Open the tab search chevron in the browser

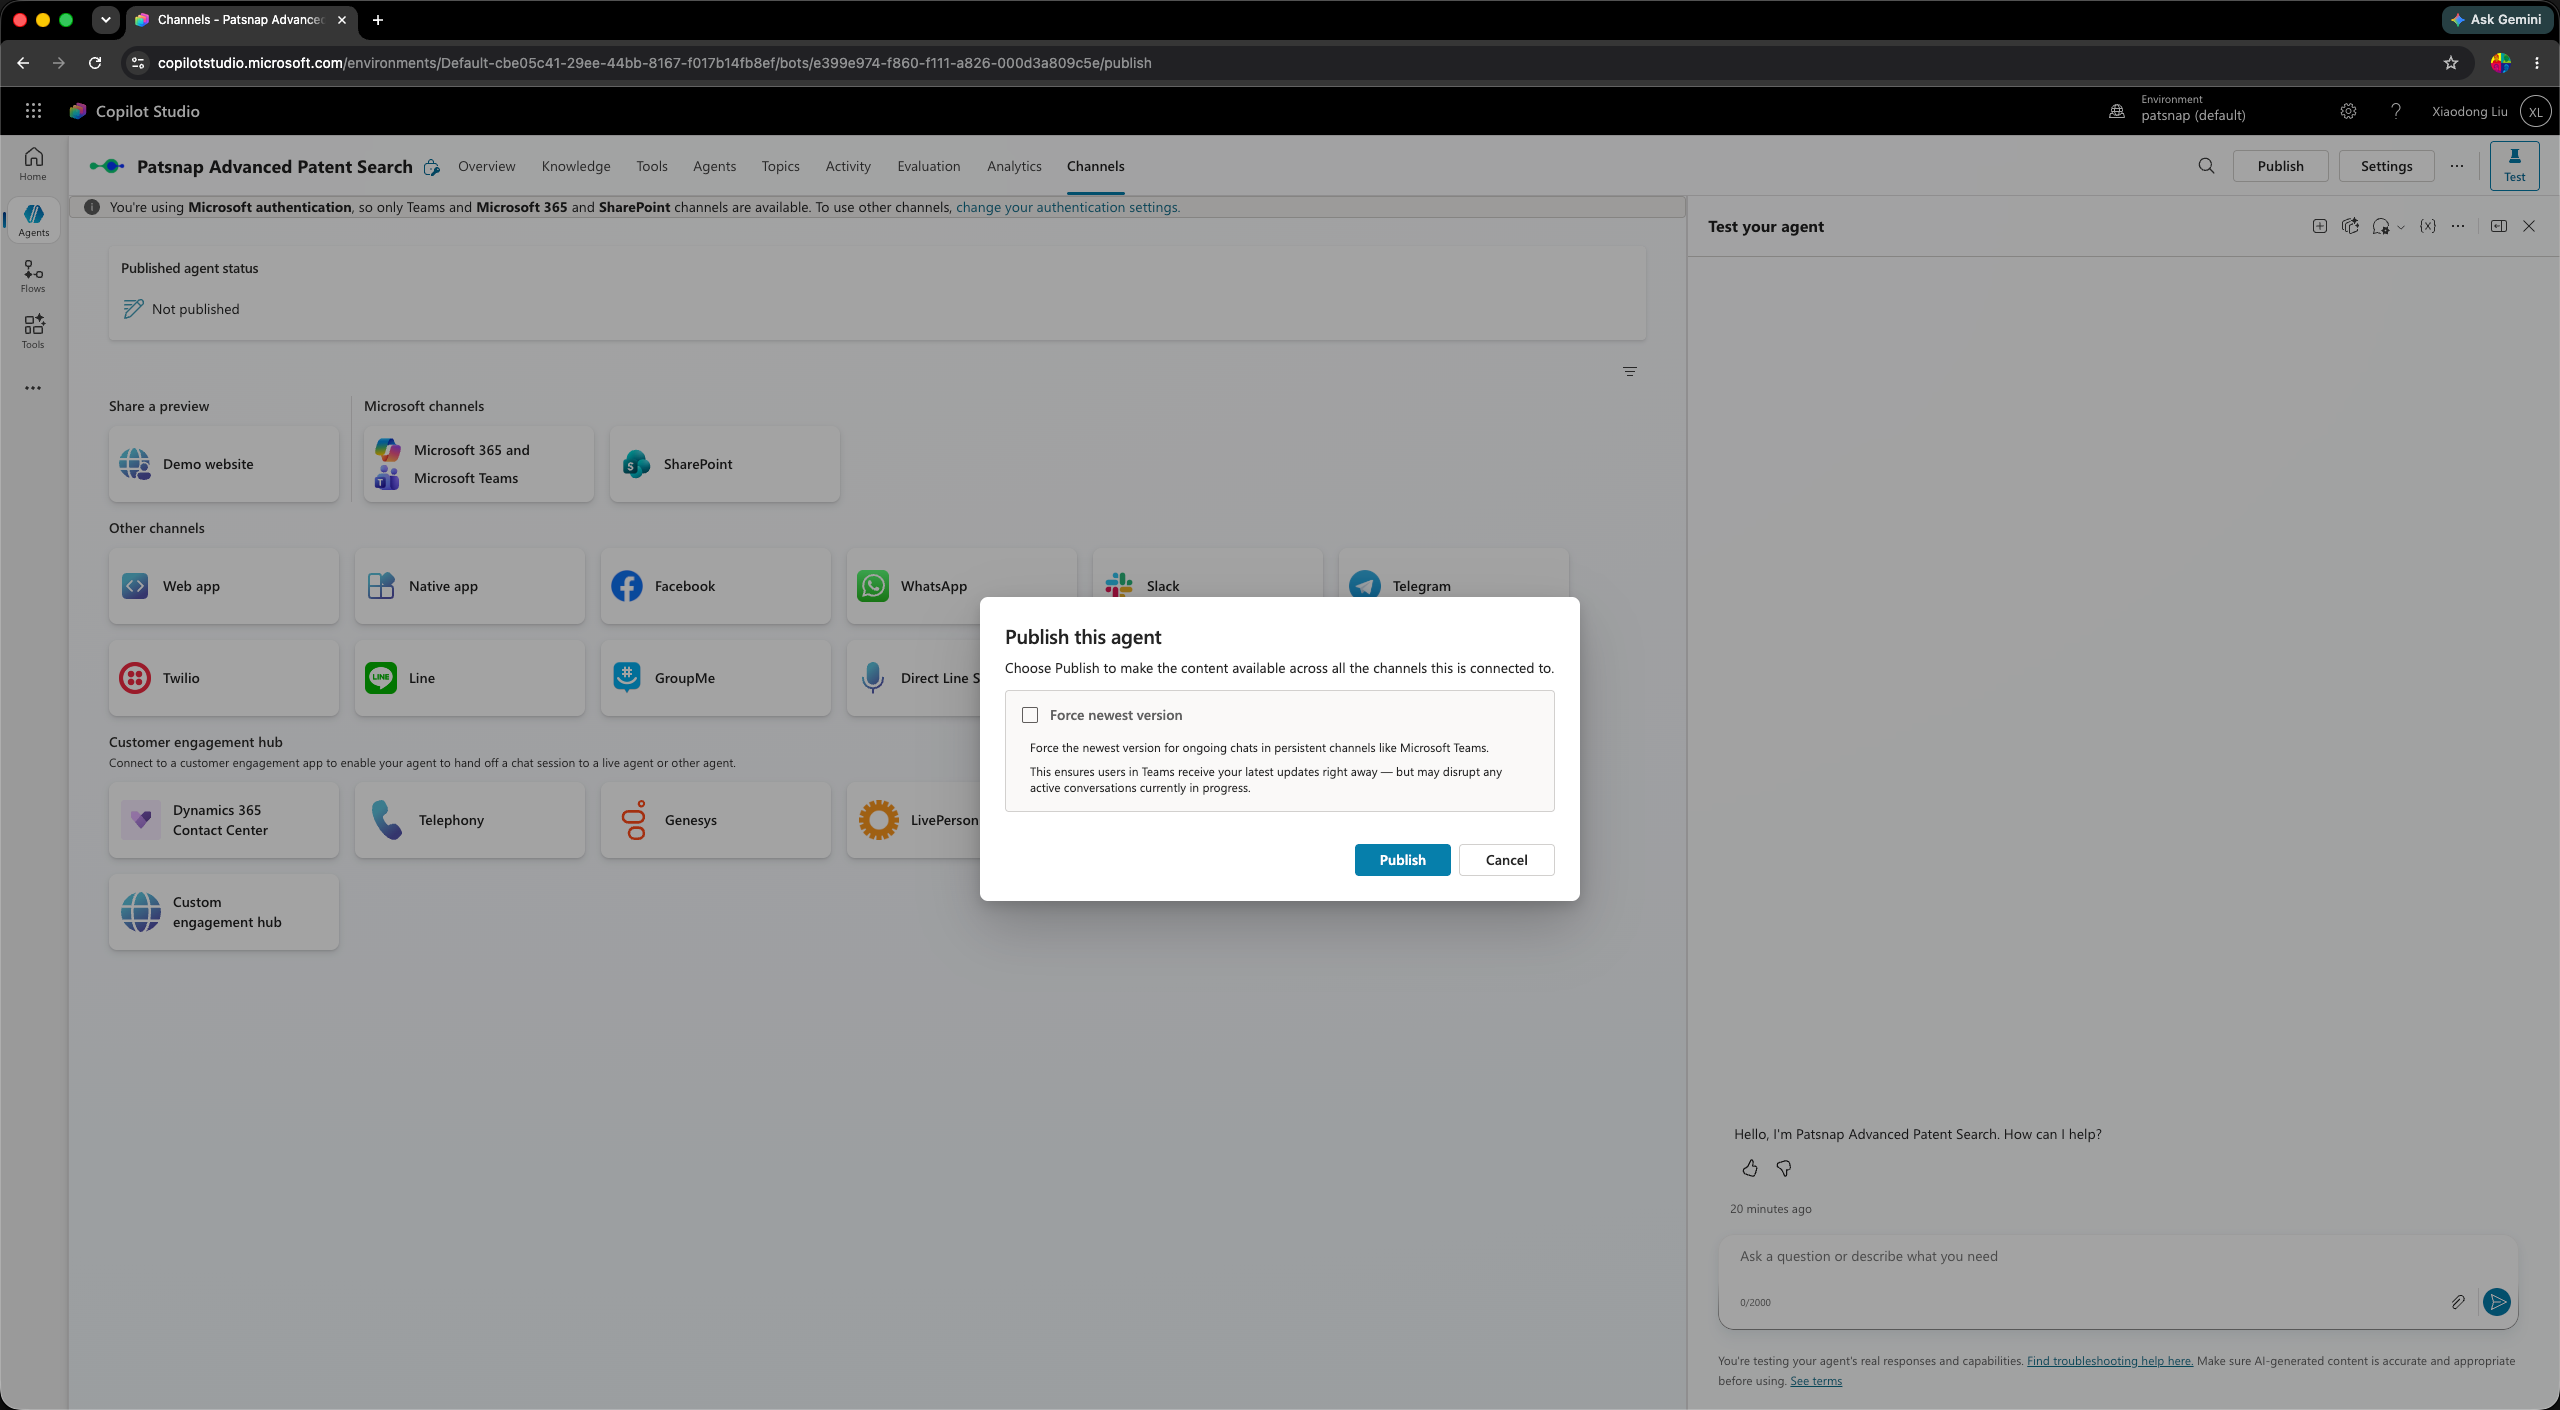coord(105,19)
